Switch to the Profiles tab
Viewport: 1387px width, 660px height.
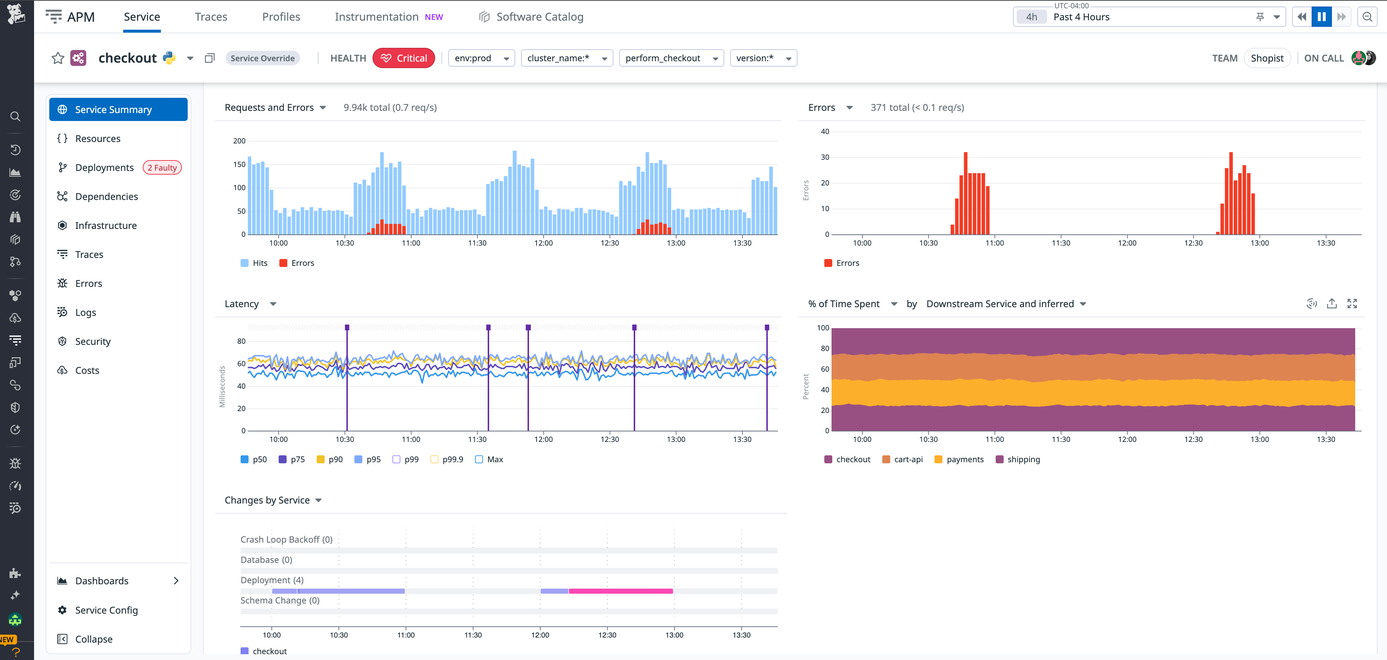[281, 17]
